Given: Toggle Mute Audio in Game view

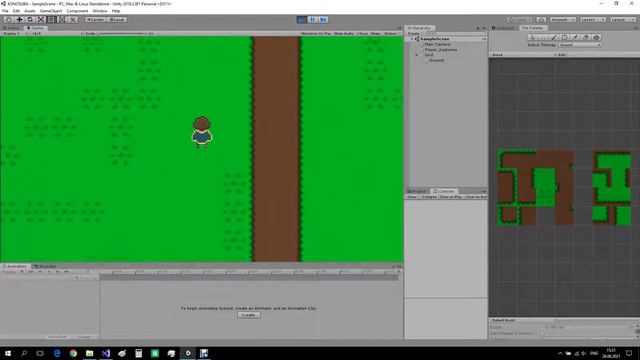Looking at the screenshot, I should (344, 33).
